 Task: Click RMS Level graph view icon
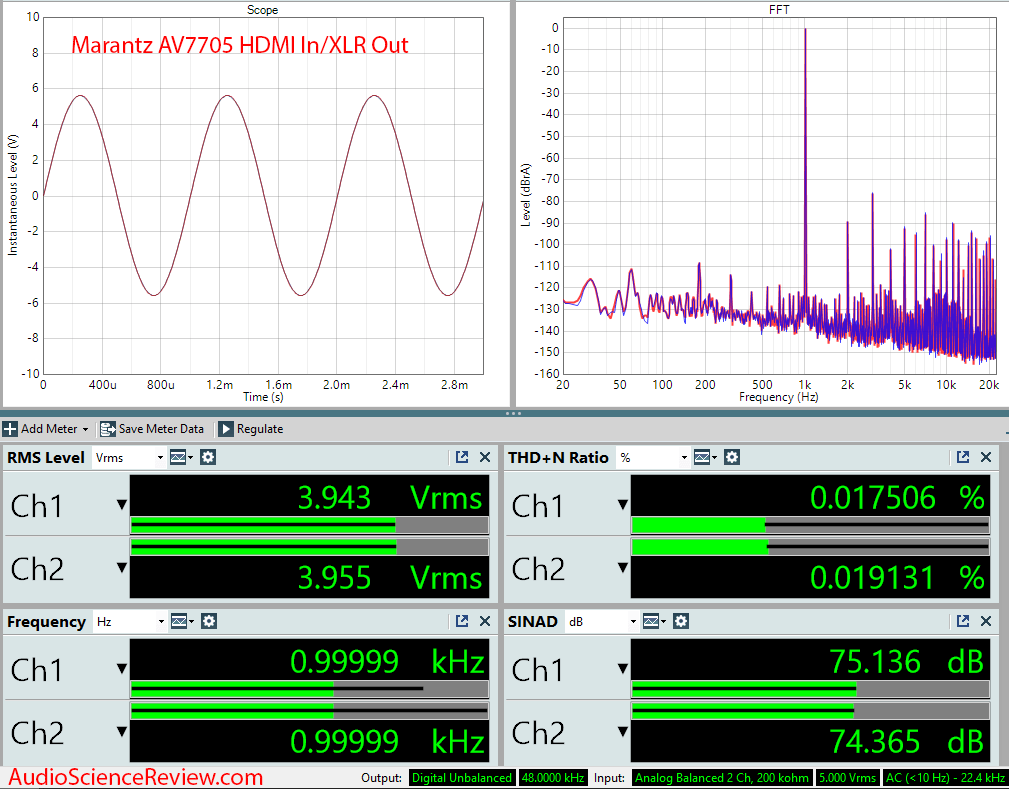click(181, 458)
